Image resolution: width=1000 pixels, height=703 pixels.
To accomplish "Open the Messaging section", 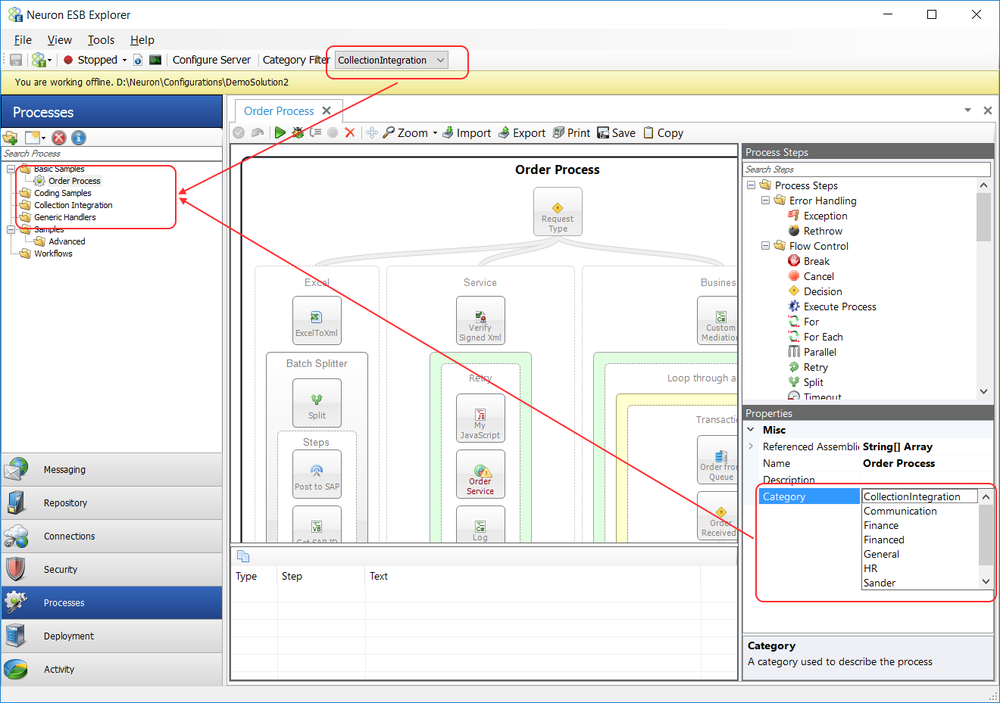I will [112, 470].
